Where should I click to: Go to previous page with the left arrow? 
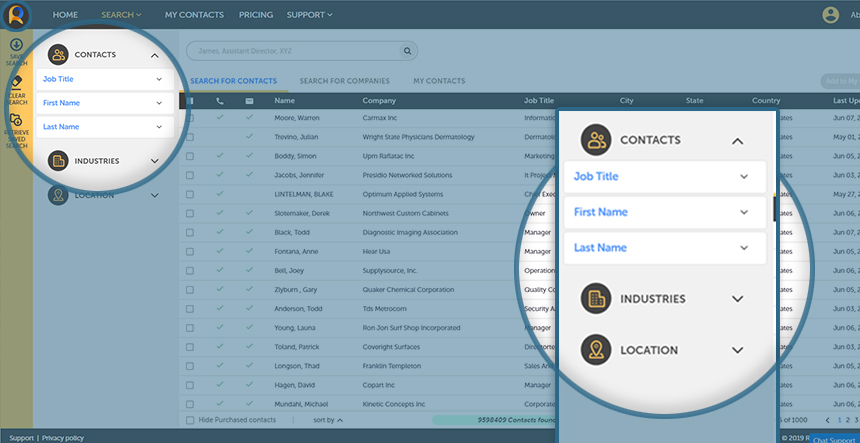click(x=828, y=420)
